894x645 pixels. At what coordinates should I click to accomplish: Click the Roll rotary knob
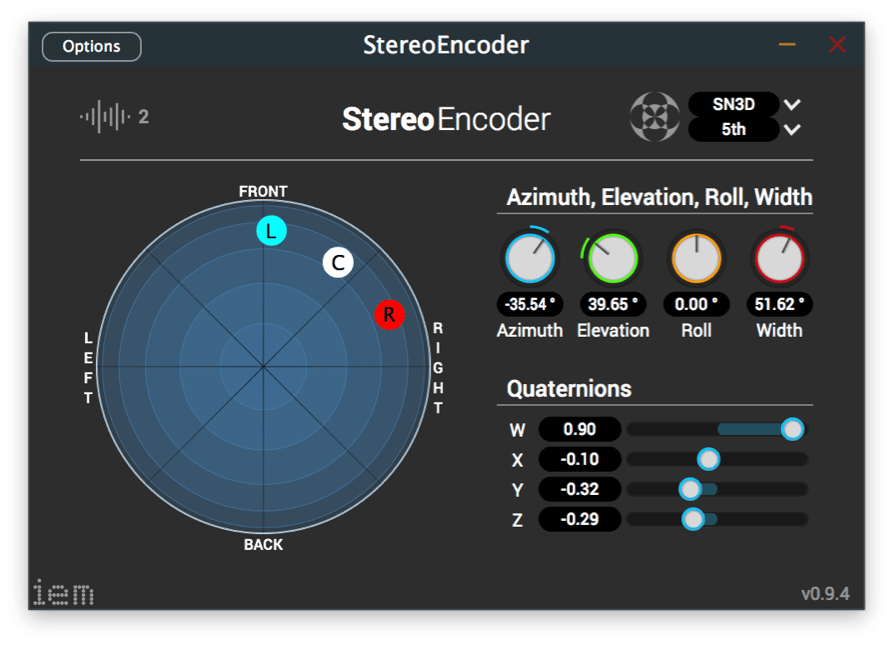[x=696, y=258]
